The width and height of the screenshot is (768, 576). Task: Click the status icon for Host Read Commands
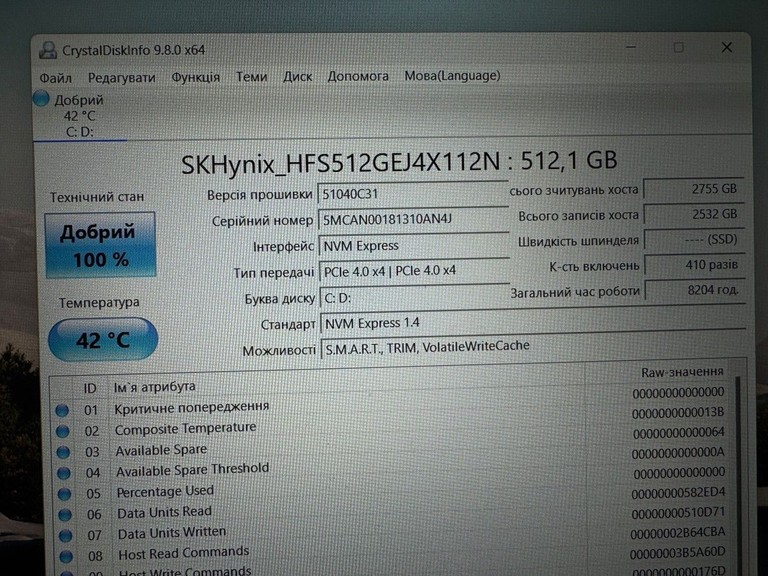pos(66,557)
